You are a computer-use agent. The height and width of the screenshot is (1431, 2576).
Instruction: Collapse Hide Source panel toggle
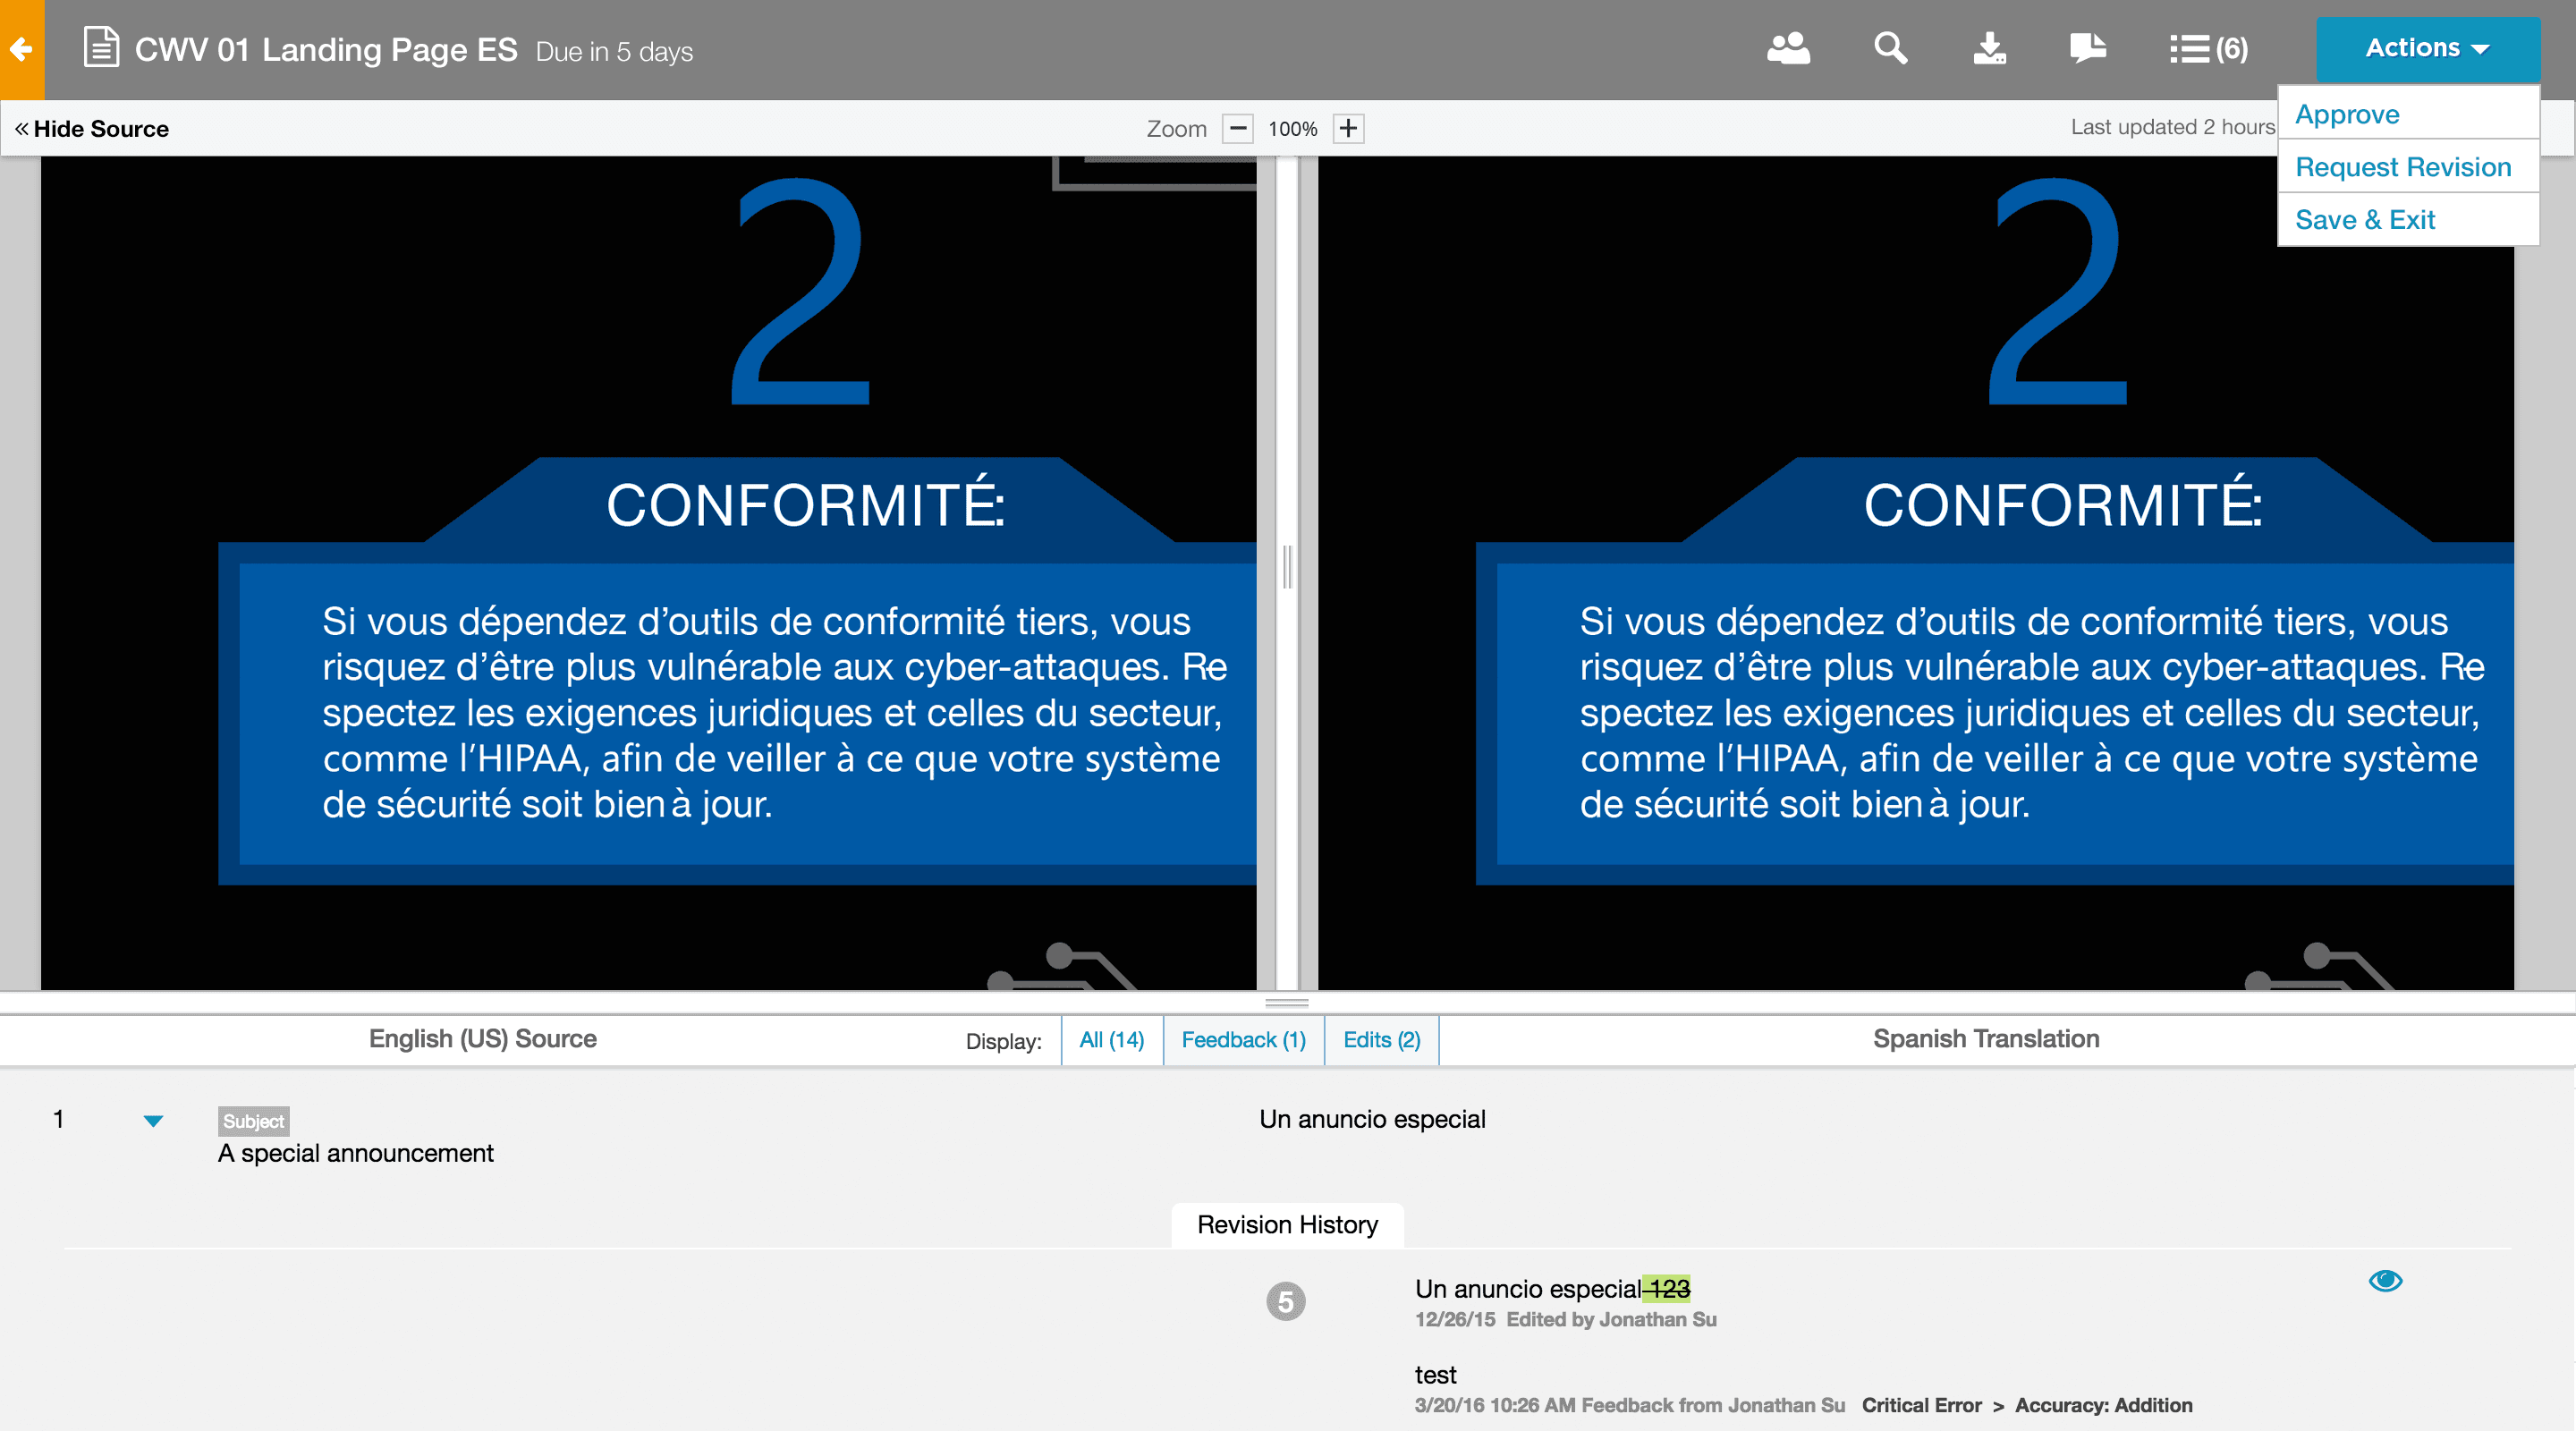pyautogui.click(x=92, y=129)
